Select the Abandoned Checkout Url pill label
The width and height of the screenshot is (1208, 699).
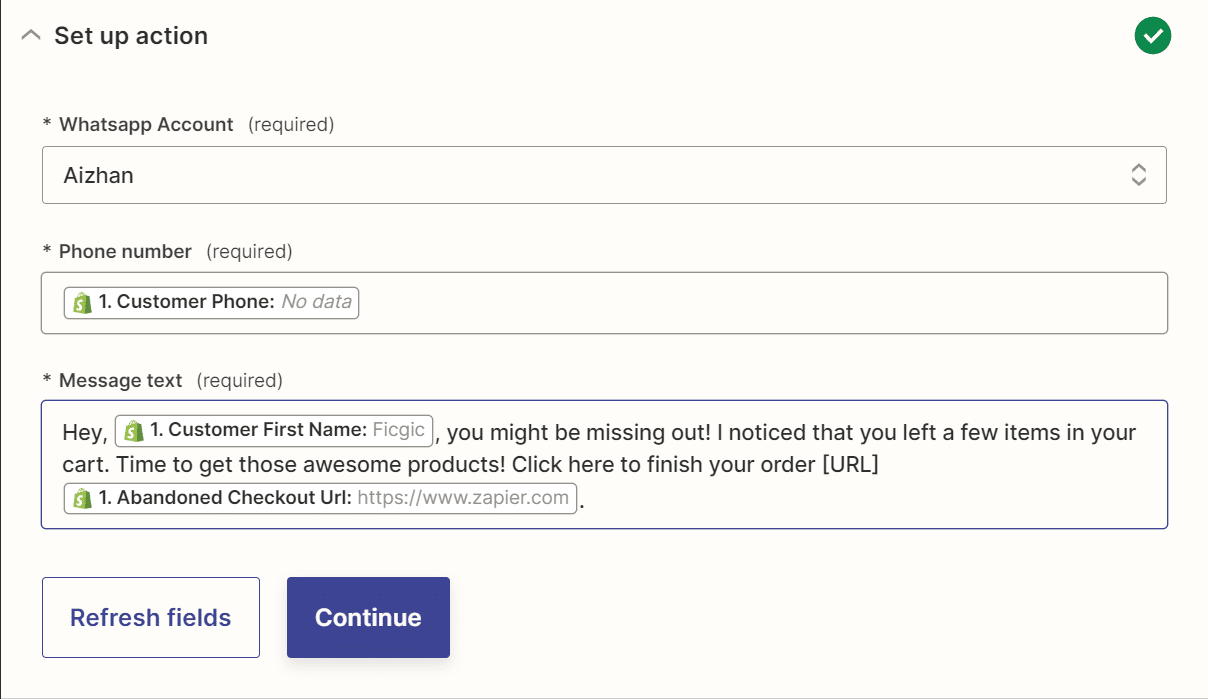click(x=225, y=498)
